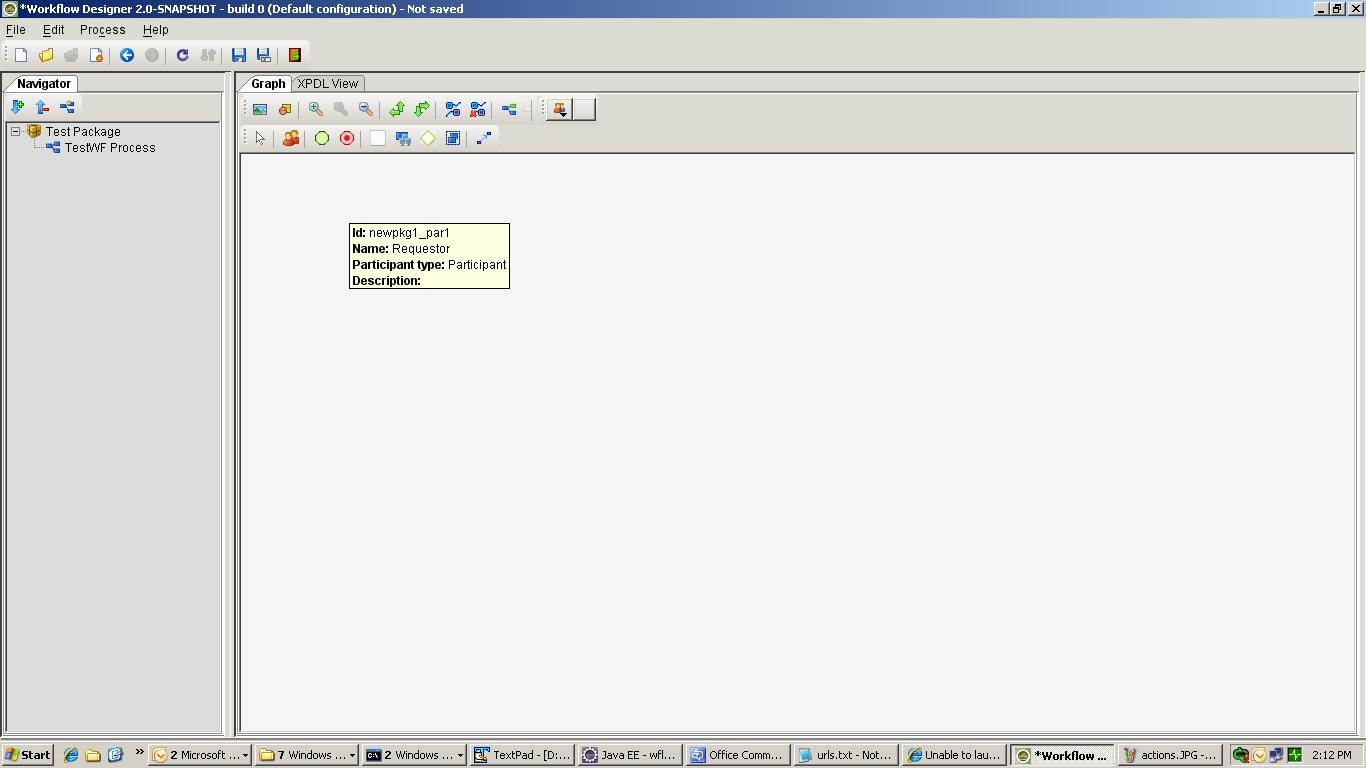
Task: Go back with the blue arrow icon
Action: (127, 55)
